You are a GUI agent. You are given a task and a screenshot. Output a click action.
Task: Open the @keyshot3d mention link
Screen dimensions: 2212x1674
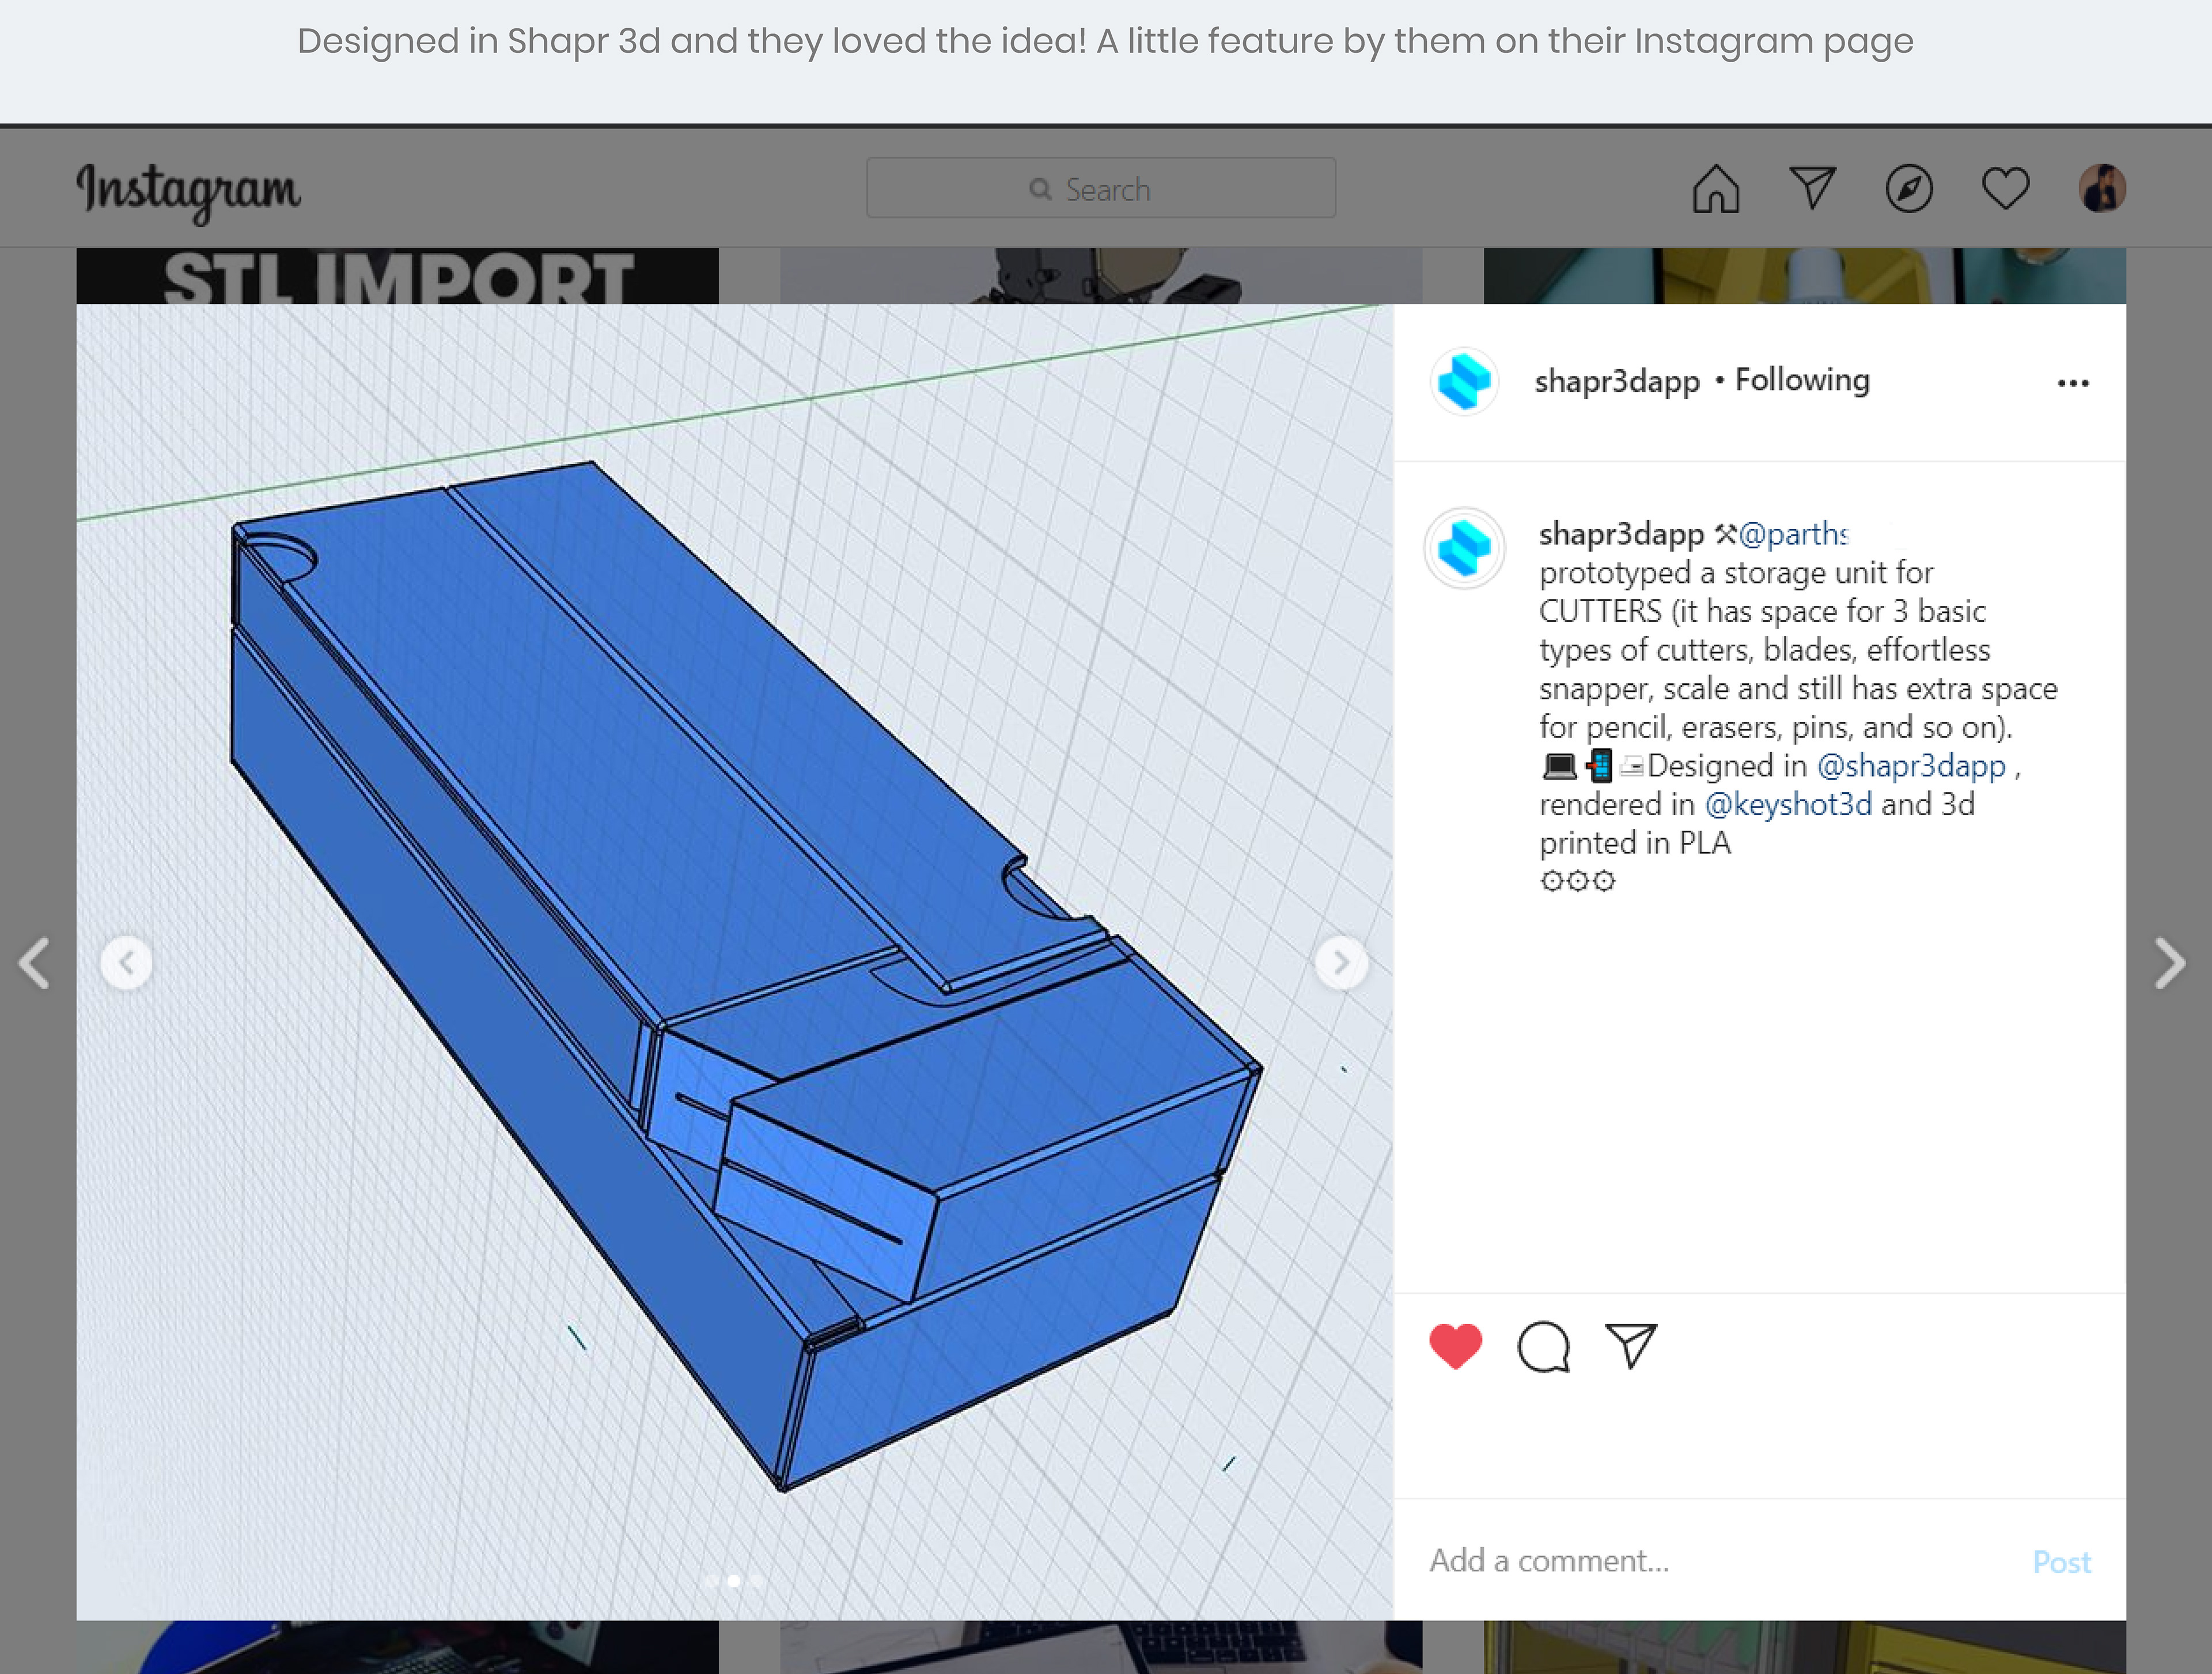tap(1788, 804)
